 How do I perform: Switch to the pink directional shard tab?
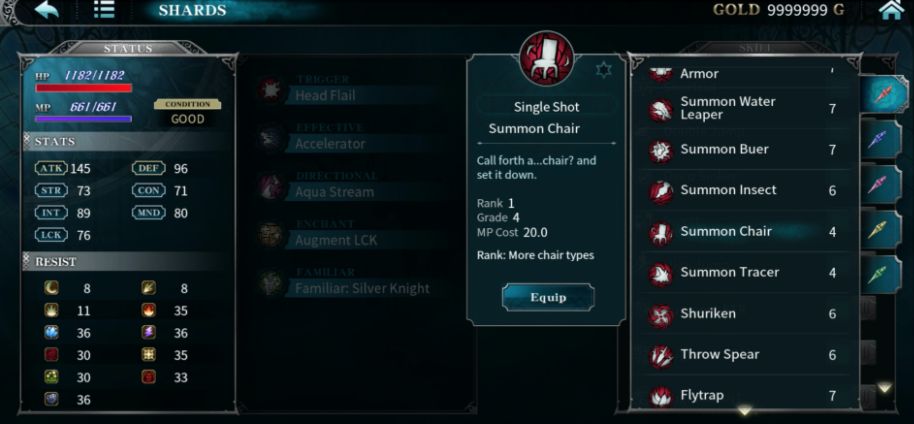point(880,184)
